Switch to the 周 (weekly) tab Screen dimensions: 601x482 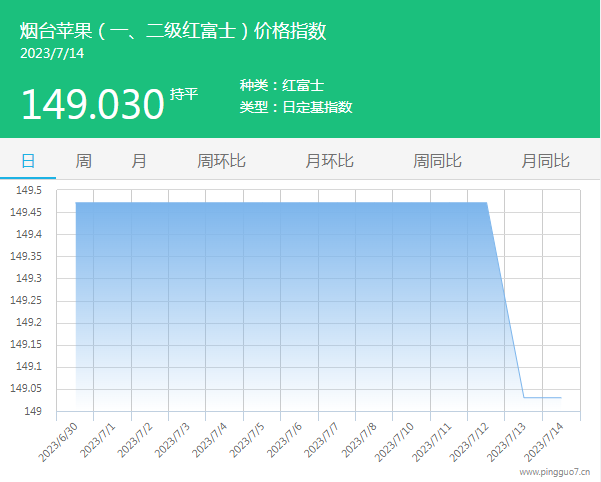point(83,161)
